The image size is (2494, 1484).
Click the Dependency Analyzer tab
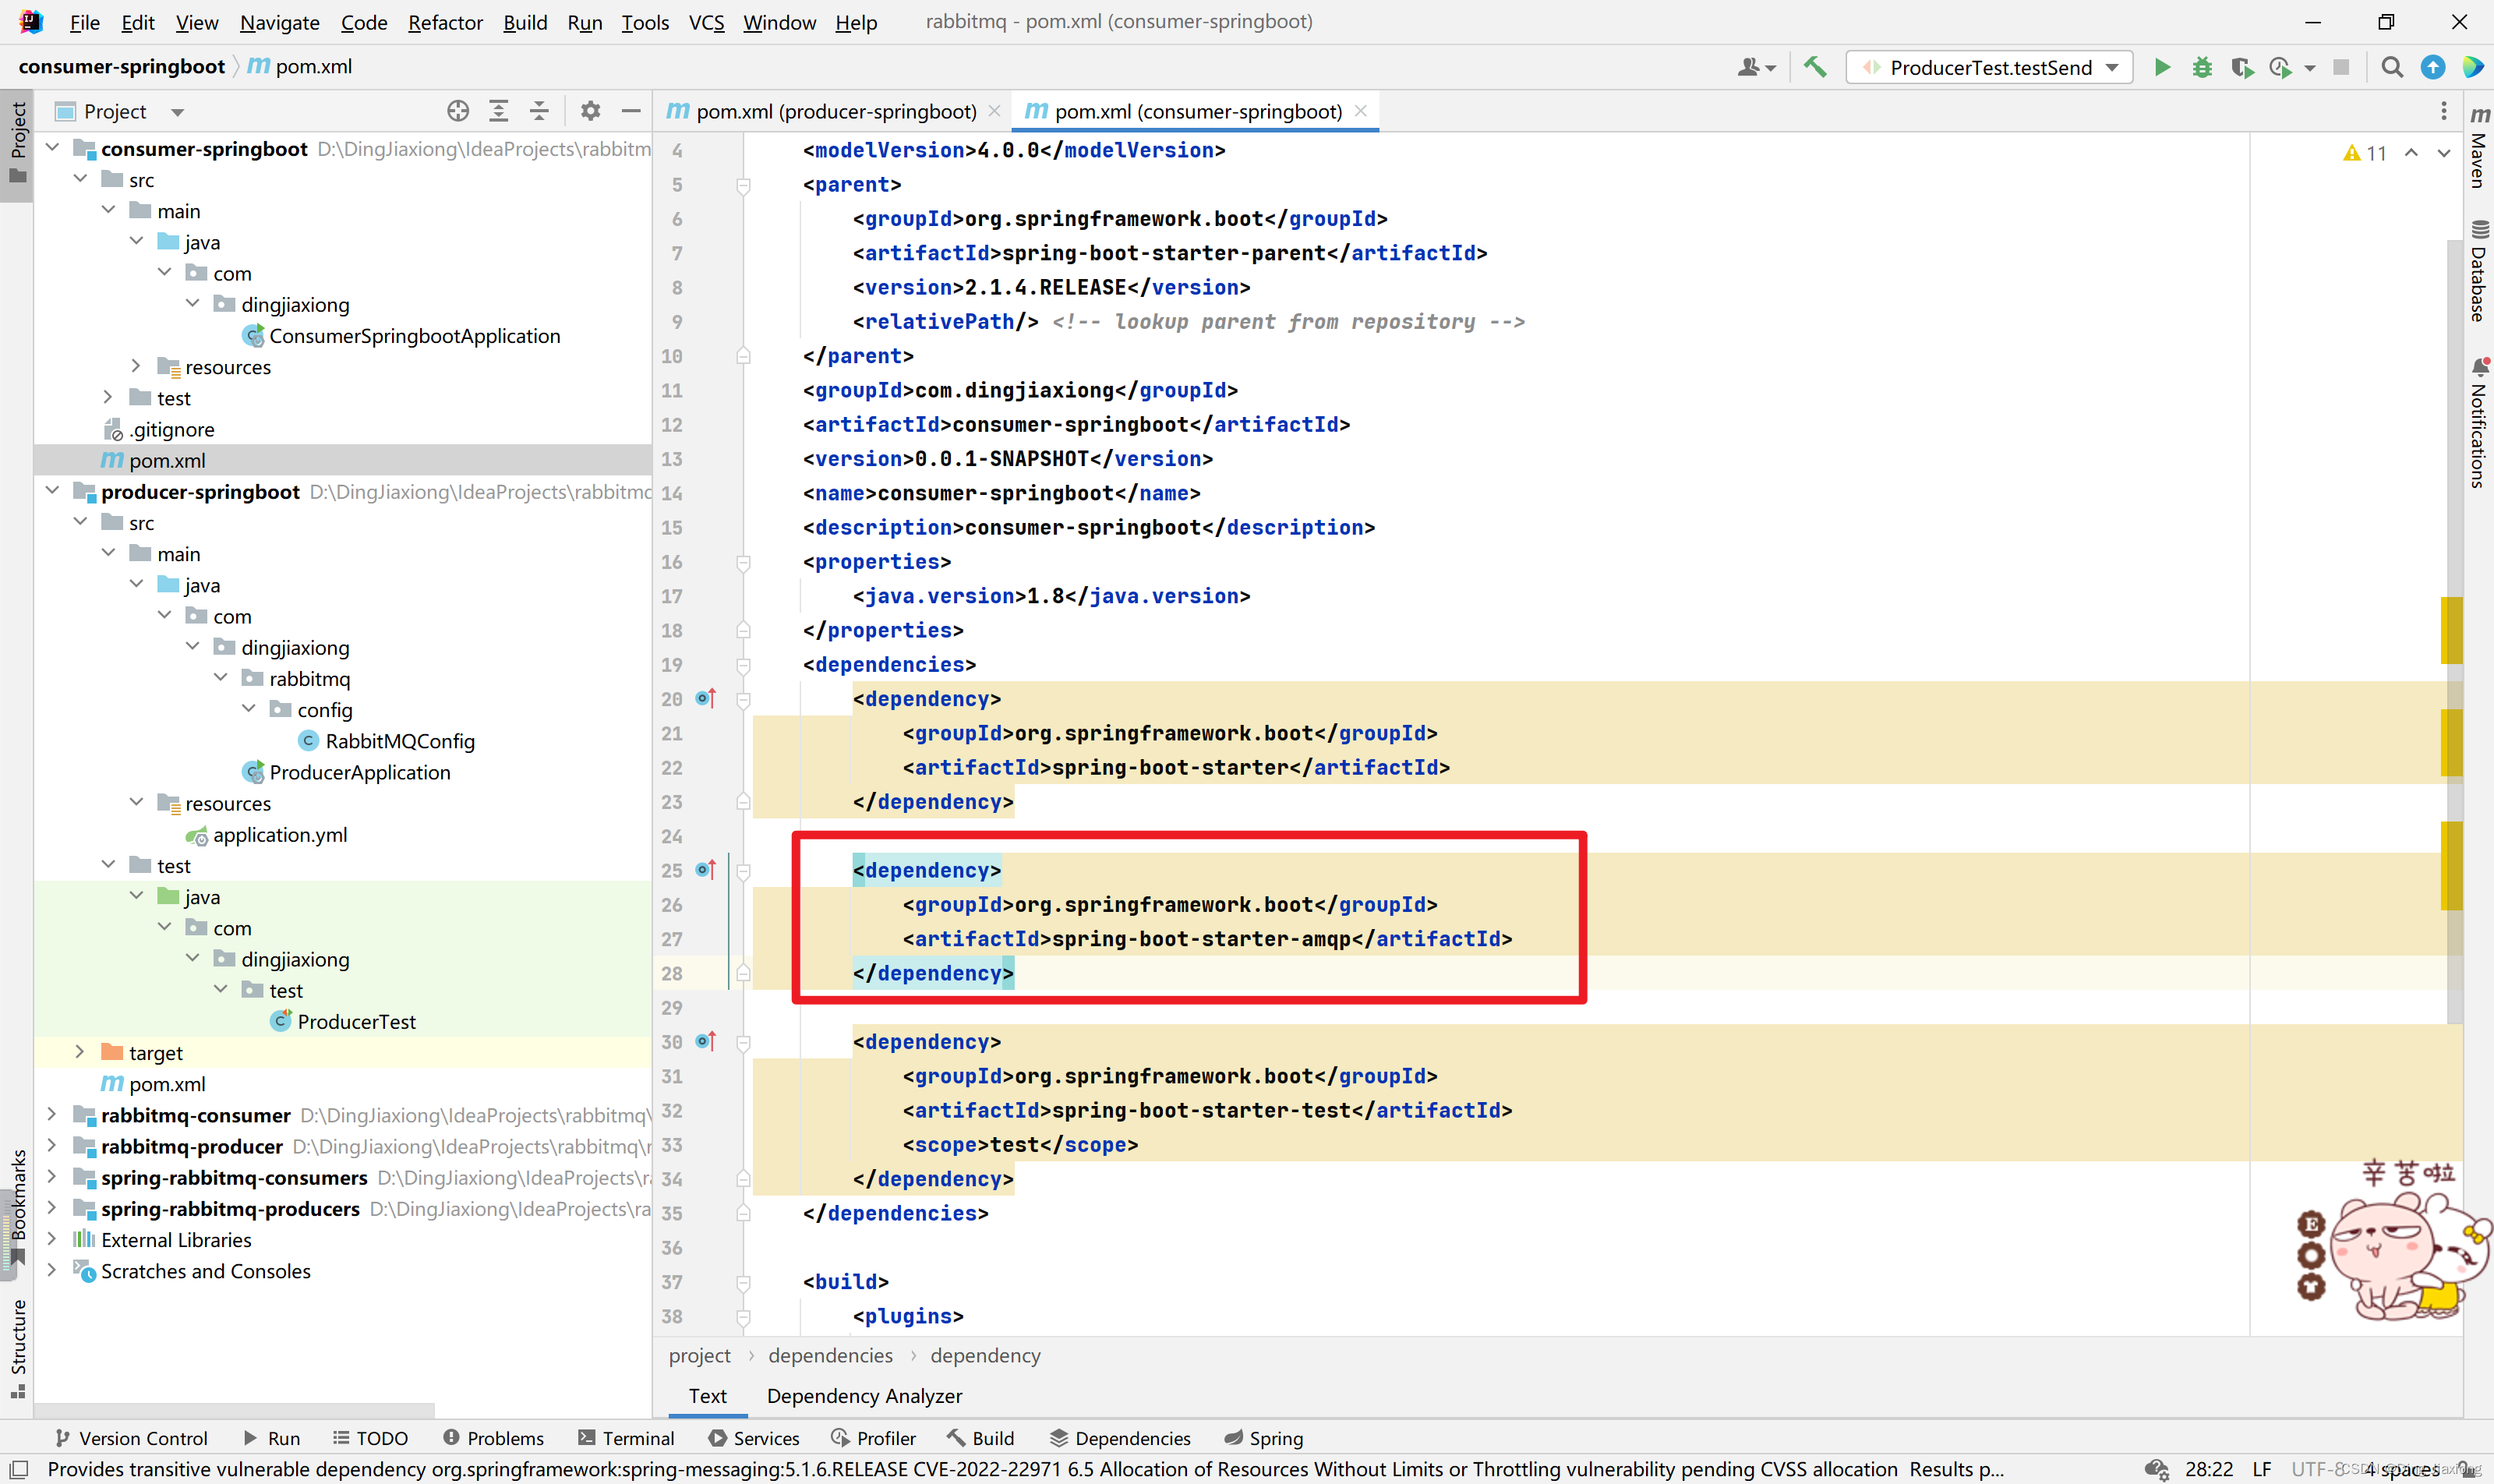864,1394
